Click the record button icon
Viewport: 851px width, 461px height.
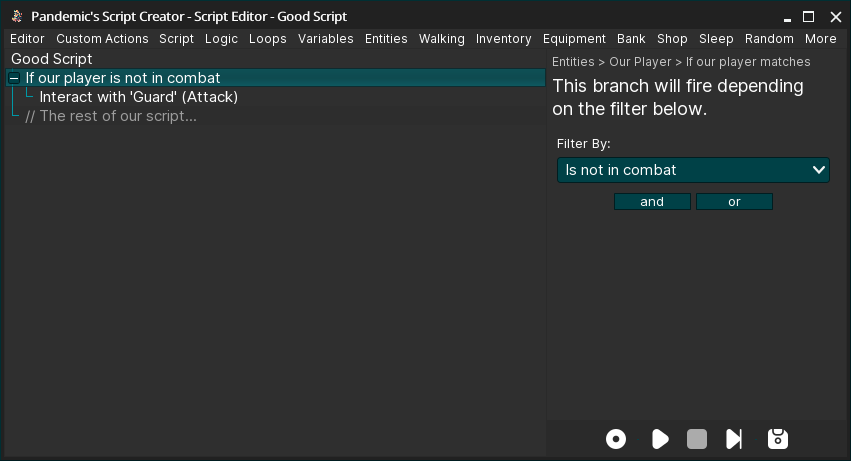[616, 439]
